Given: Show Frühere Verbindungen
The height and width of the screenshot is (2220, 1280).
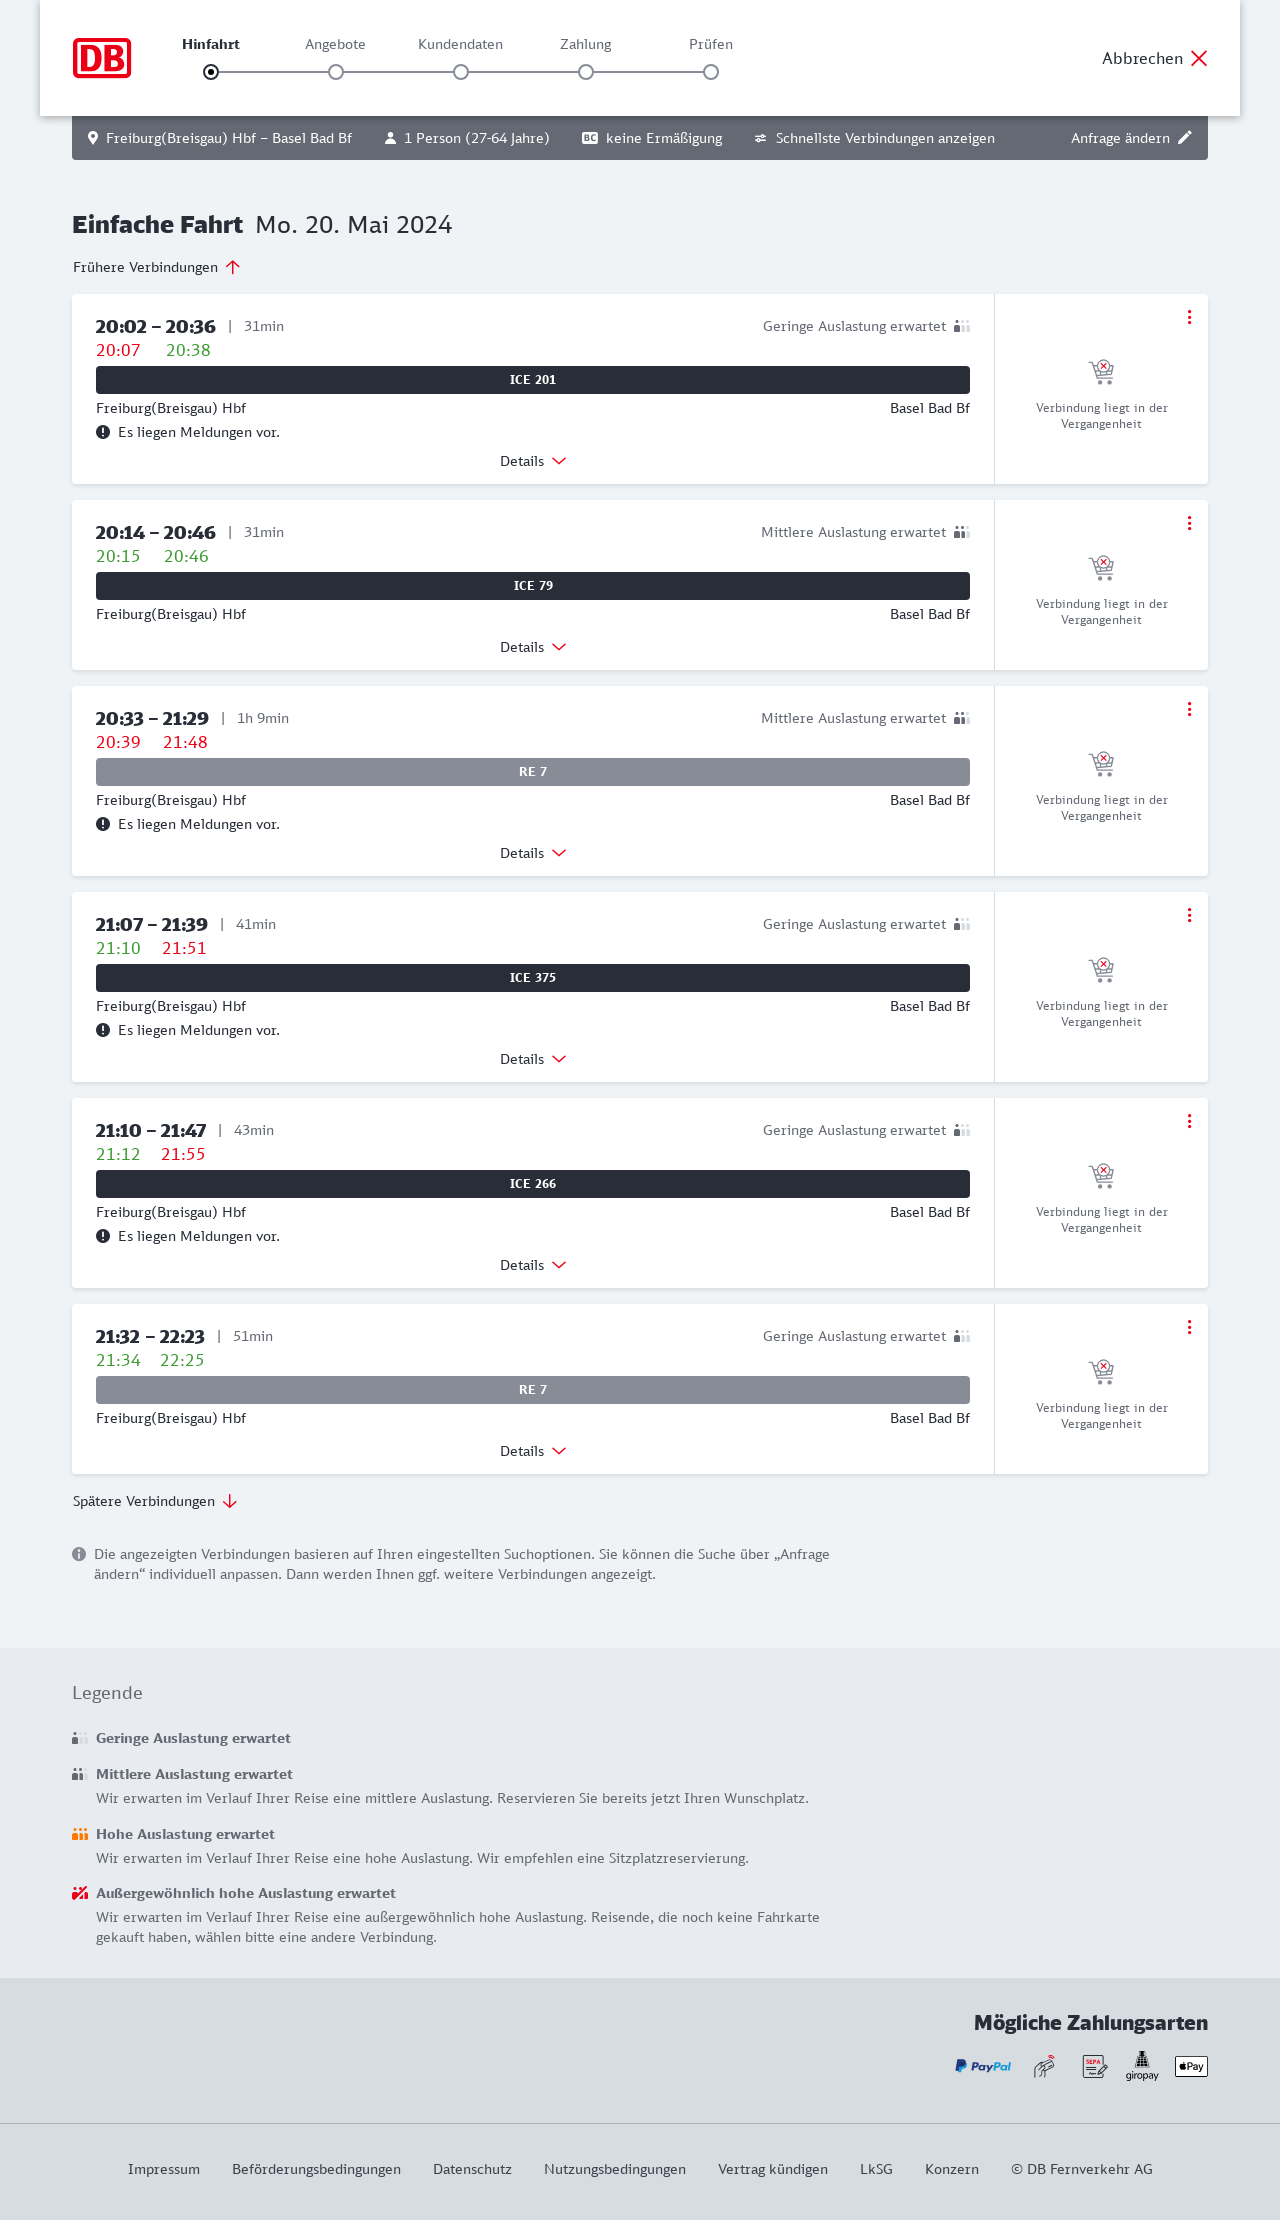Looking at the screenshot, I should click(x=157, y=267).
